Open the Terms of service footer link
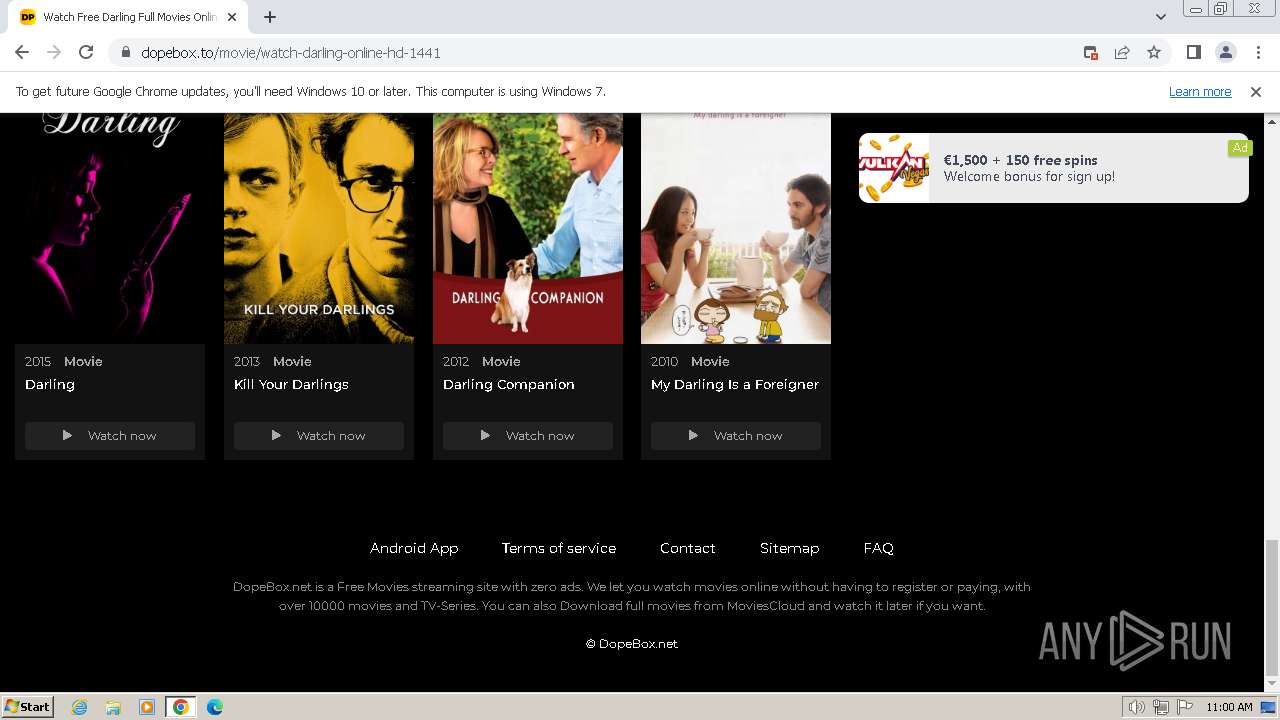Screen dimensions: 1280x720 click(x=559, y=548)
